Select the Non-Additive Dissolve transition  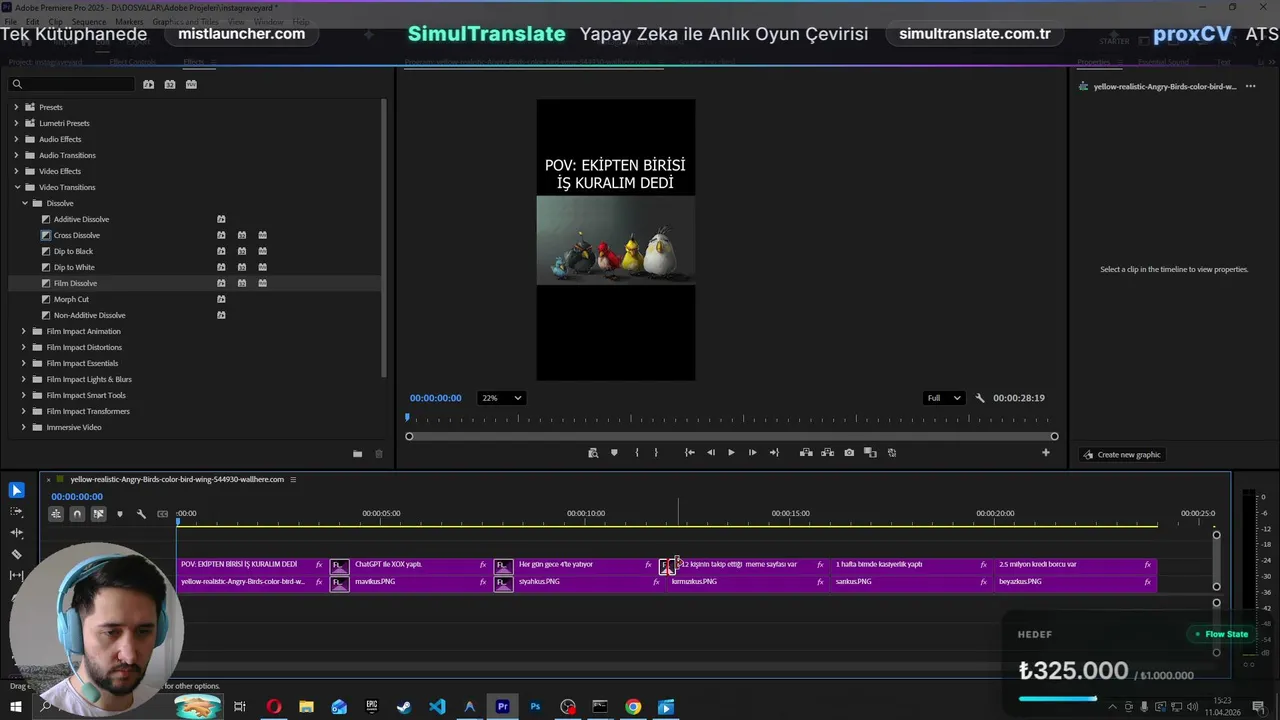pyautogui.click(x=89, y=315)
